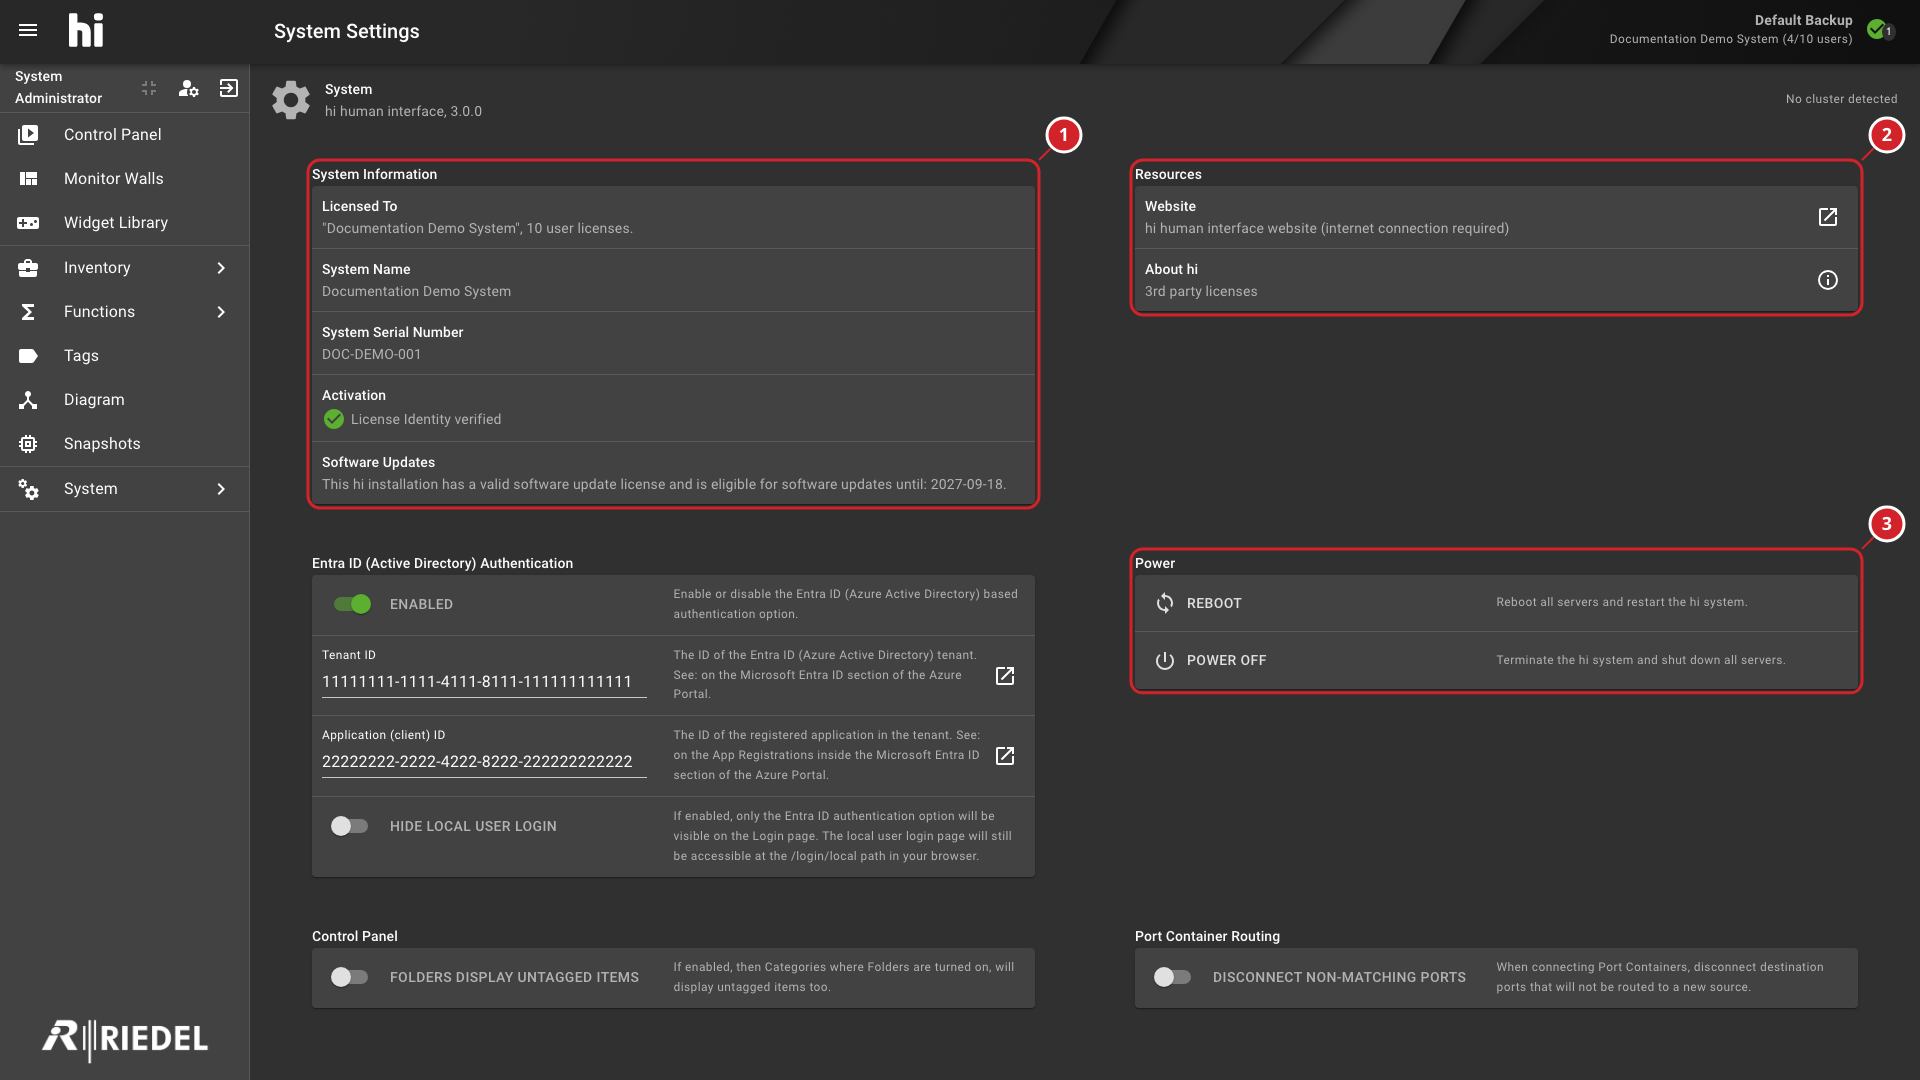Screen dimensions: 1920x1080
Task: Click the Control Panel sidebar icon
Action: point(28,134)
